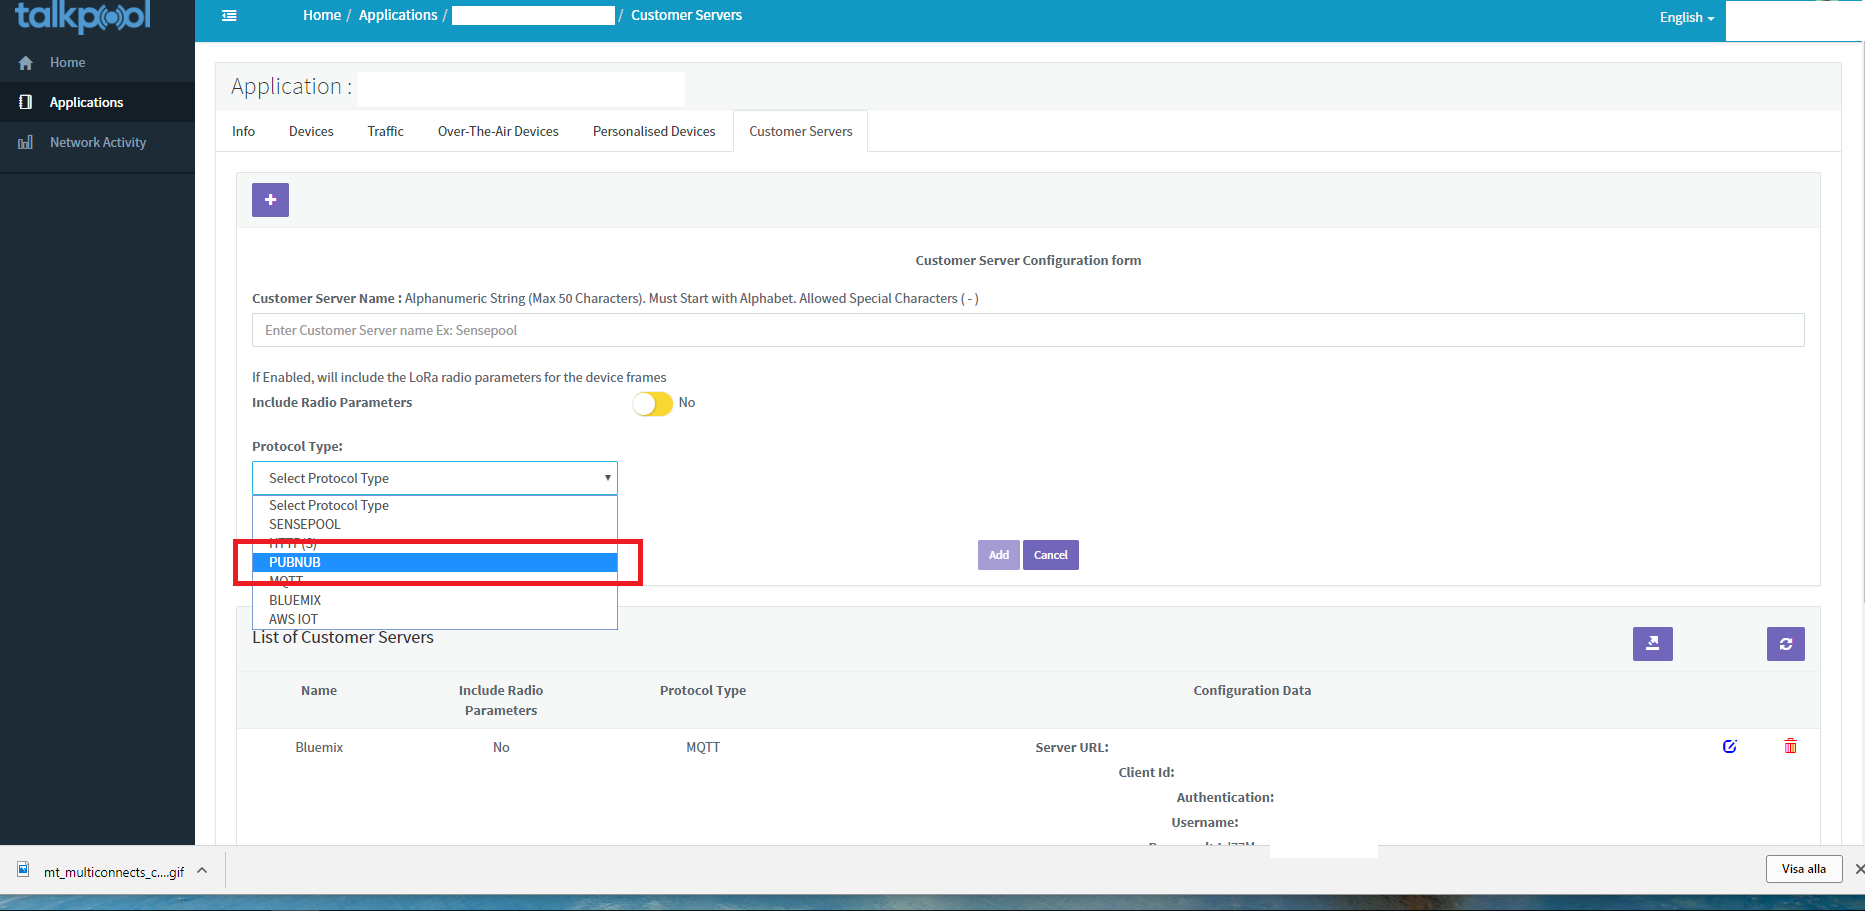Click the talkpool logo
This screenshot has width=1865, height=911.
83,17
